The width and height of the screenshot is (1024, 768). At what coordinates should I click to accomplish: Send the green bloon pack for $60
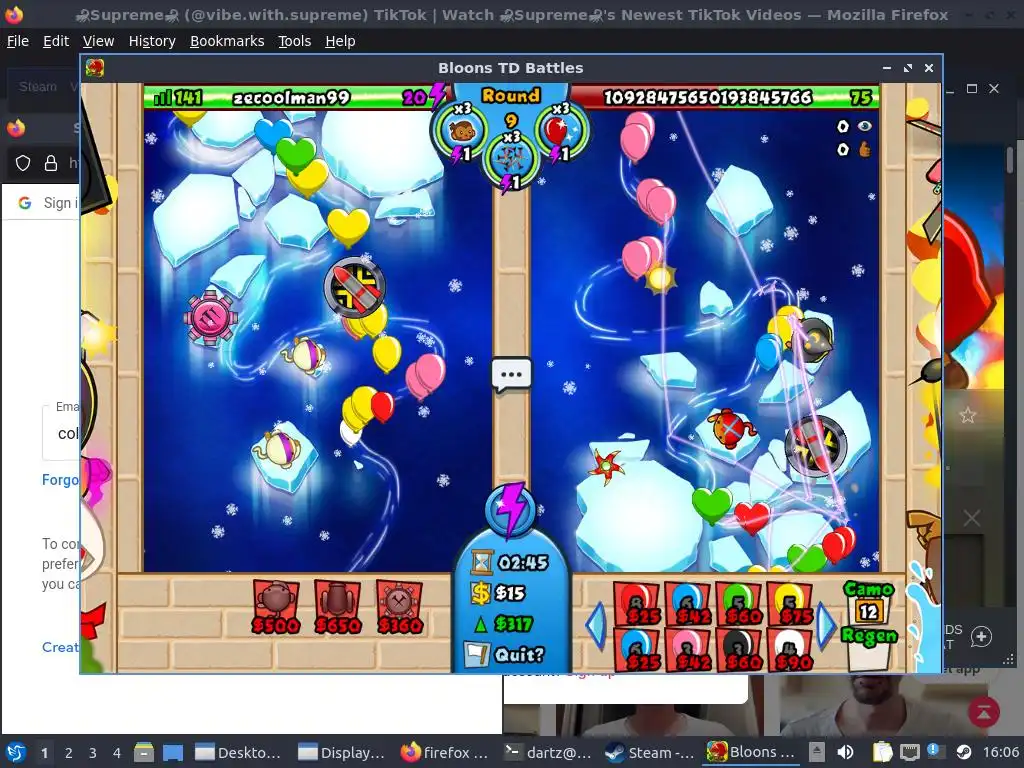click(739, 604)
